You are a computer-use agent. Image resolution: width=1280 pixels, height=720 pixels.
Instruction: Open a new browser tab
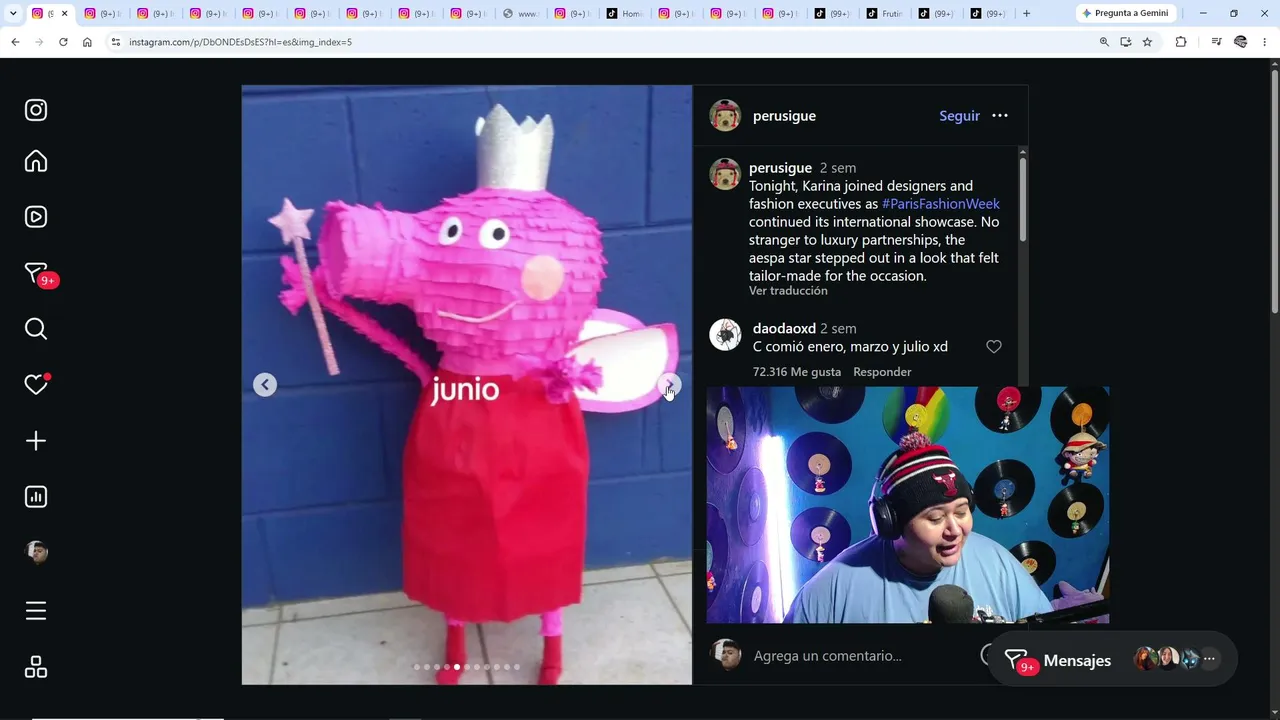coord(1026,13)
